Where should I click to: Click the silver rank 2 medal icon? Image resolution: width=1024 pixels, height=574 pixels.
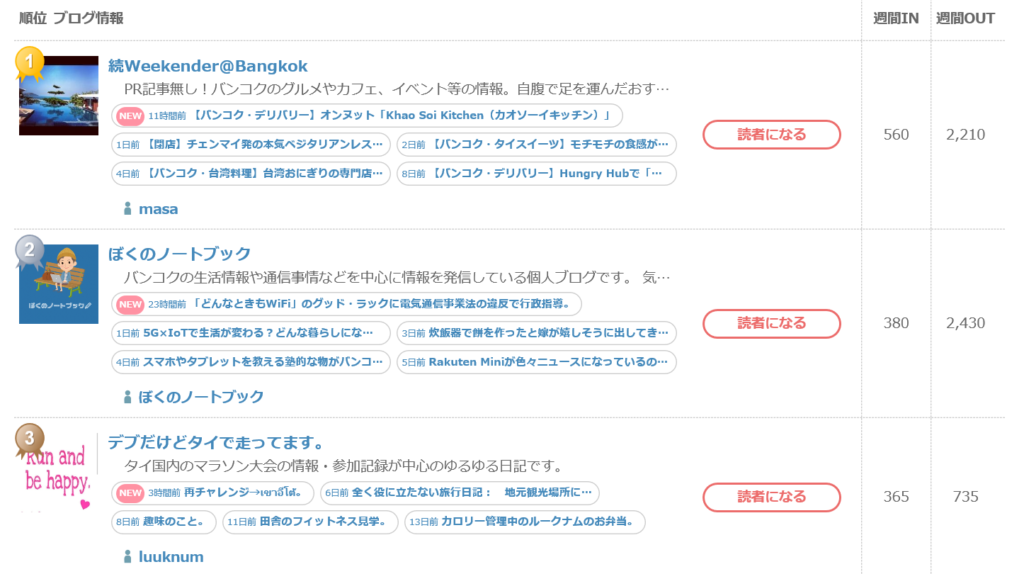click(x=29, y=251)
